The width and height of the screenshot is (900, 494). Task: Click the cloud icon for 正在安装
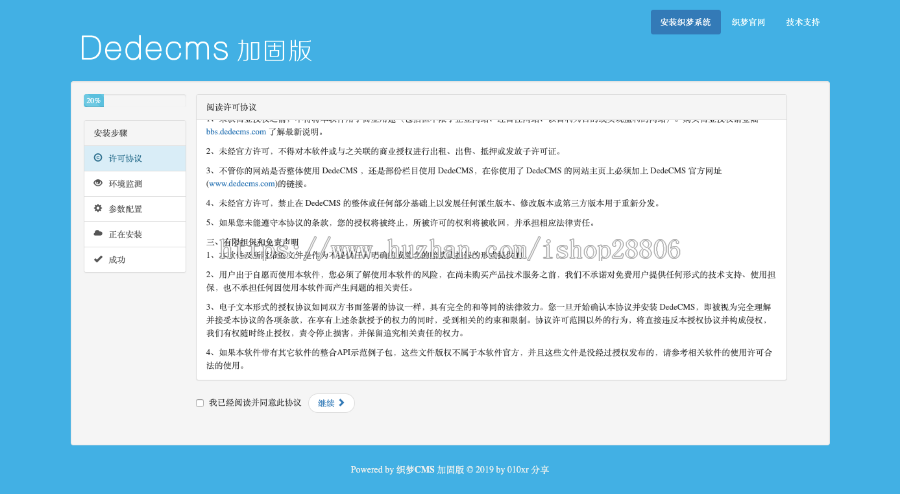click(97, 233)
